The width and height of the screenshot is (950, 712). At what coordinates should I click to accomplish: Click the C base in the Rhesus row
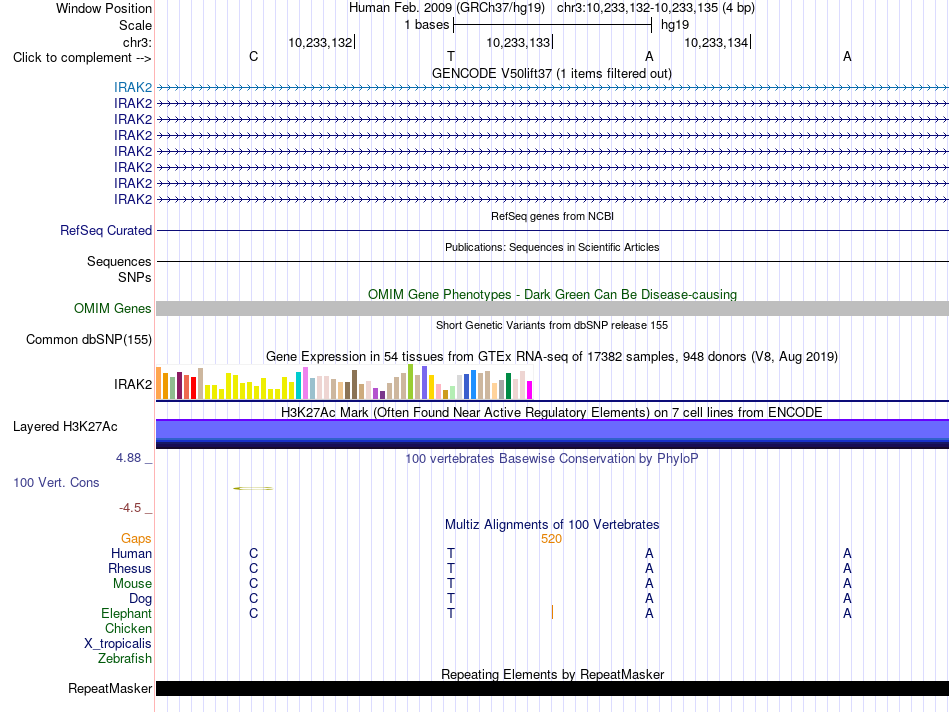[253, 568]
